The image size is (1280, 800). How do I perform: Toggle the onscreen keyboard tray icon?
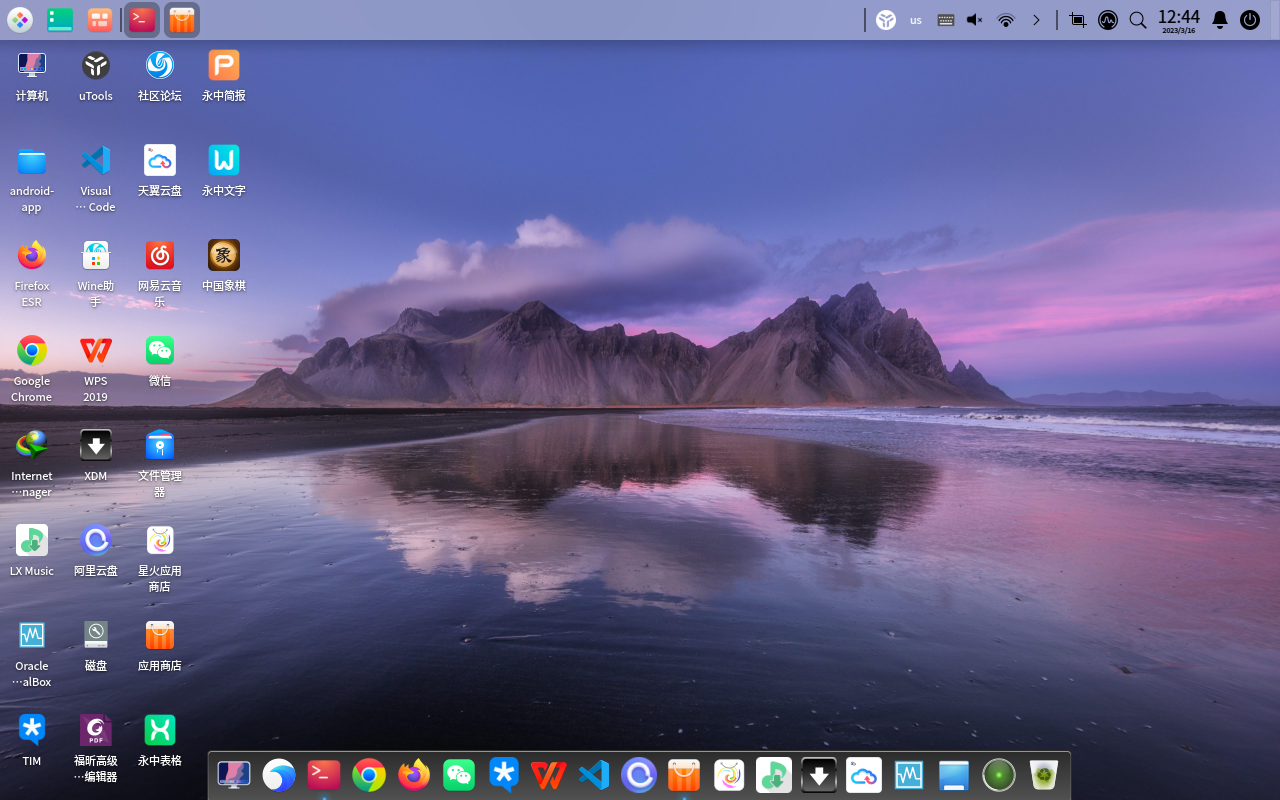click(x=946, y=20)
